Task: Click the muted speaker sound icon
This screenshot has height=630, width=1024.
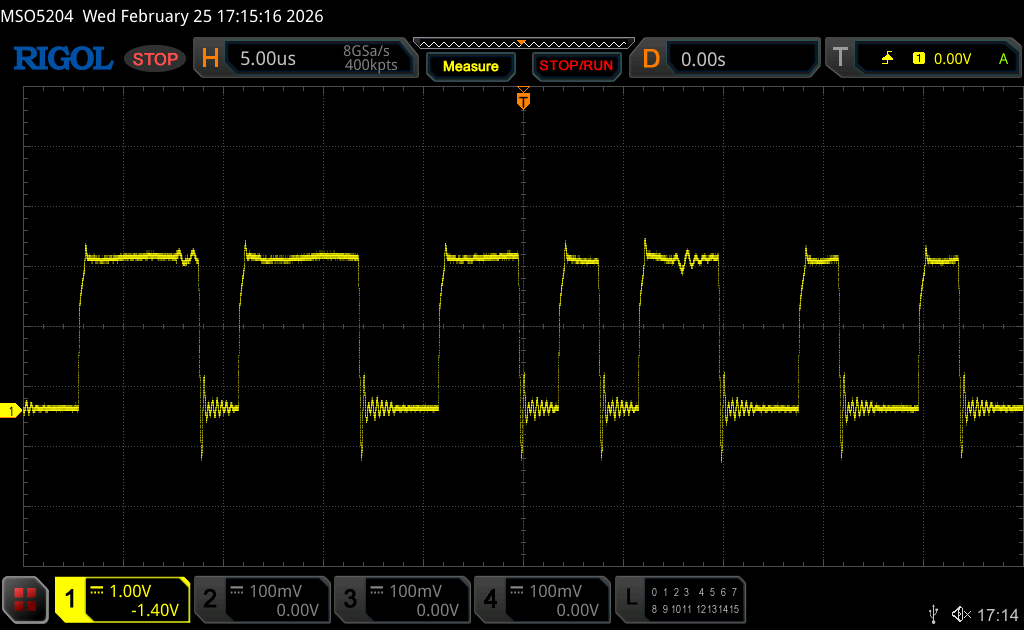Action: point(960,613)
